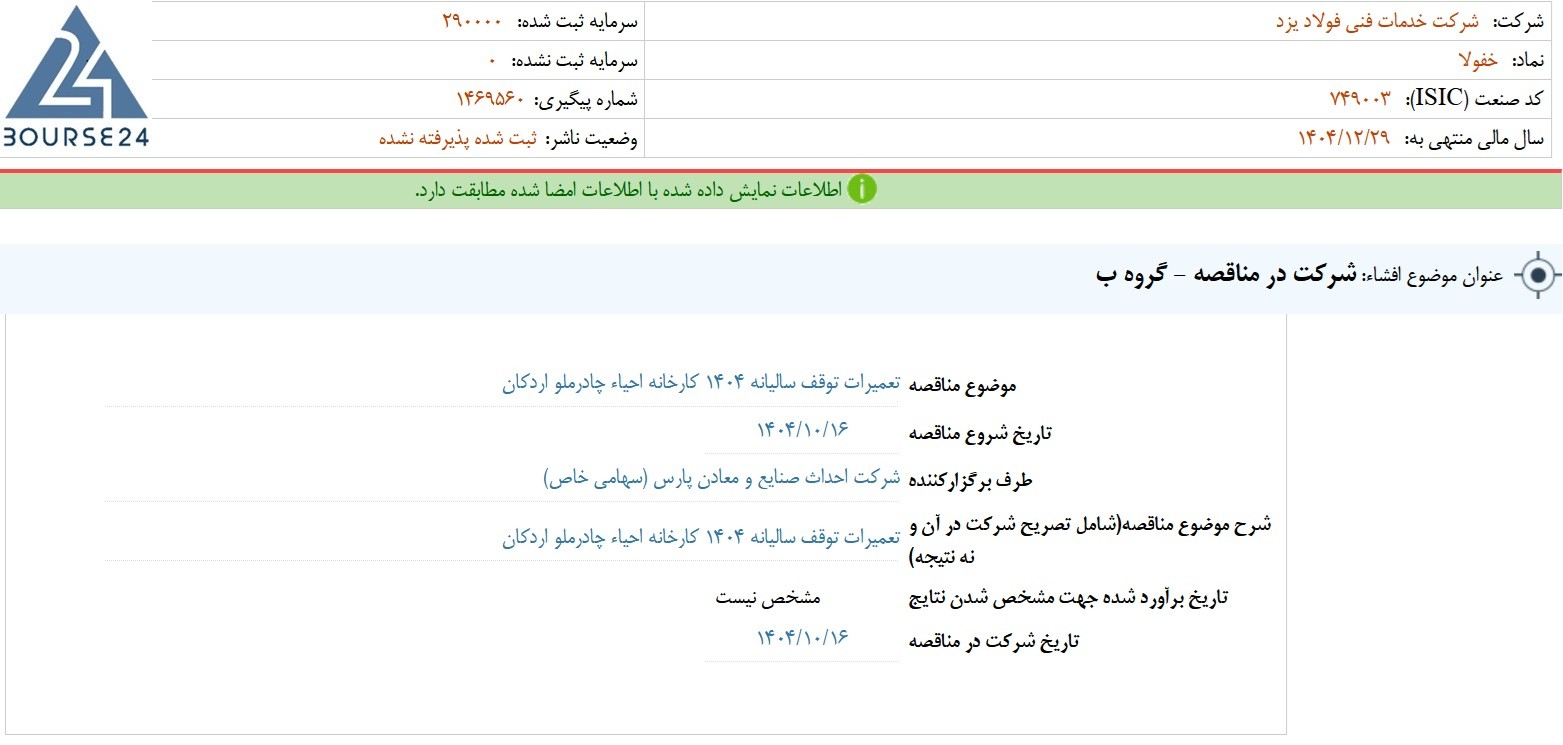Click organizer 'شرکت احداث صنایع و معادن پارس'

click(722, 478)
